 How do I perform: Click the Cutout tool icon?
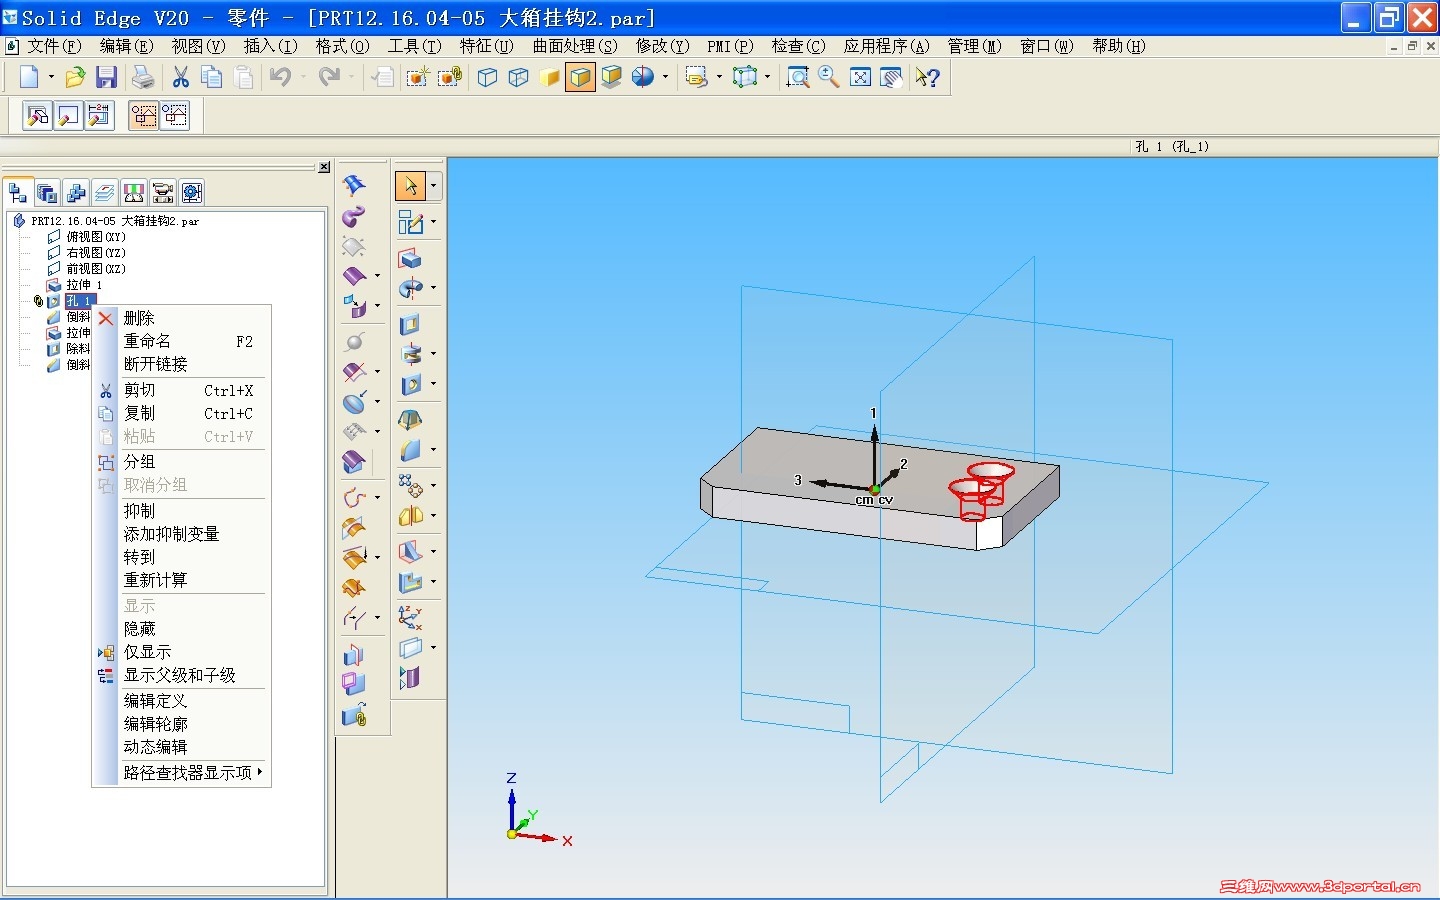point(410,325)
